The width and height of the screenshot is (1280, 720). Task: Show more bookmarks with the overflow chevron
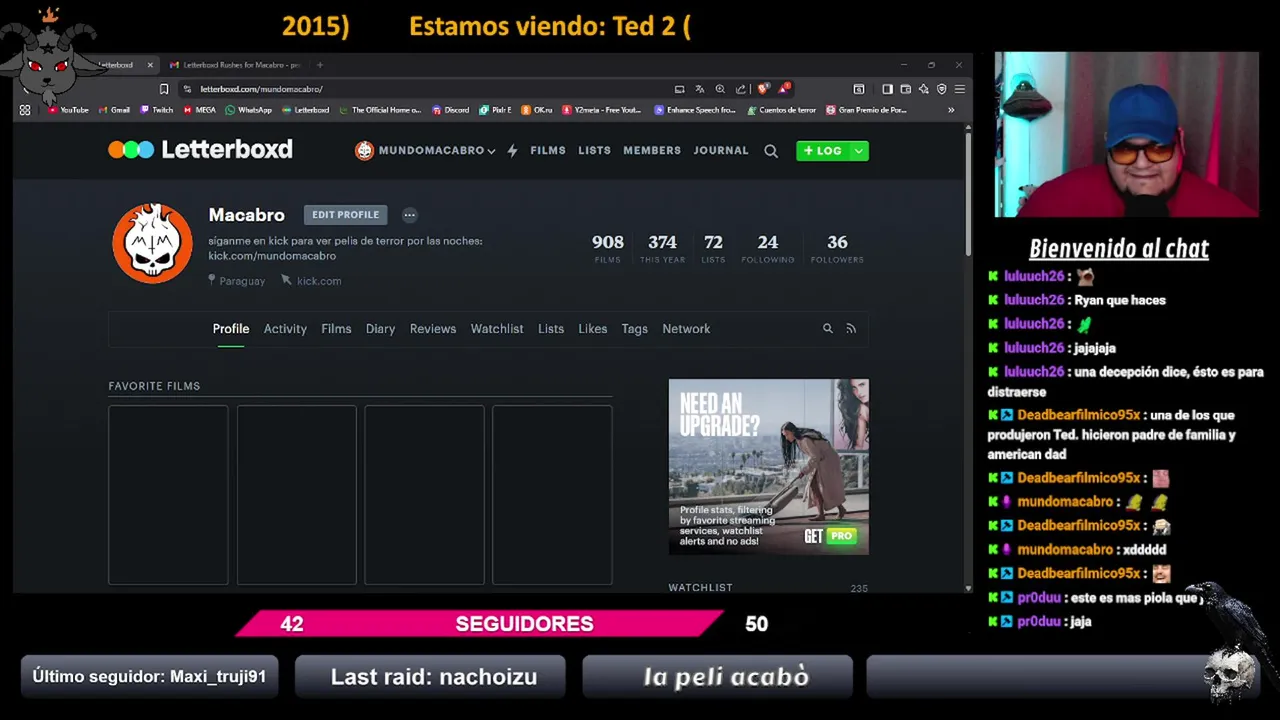tap(951, 110)
